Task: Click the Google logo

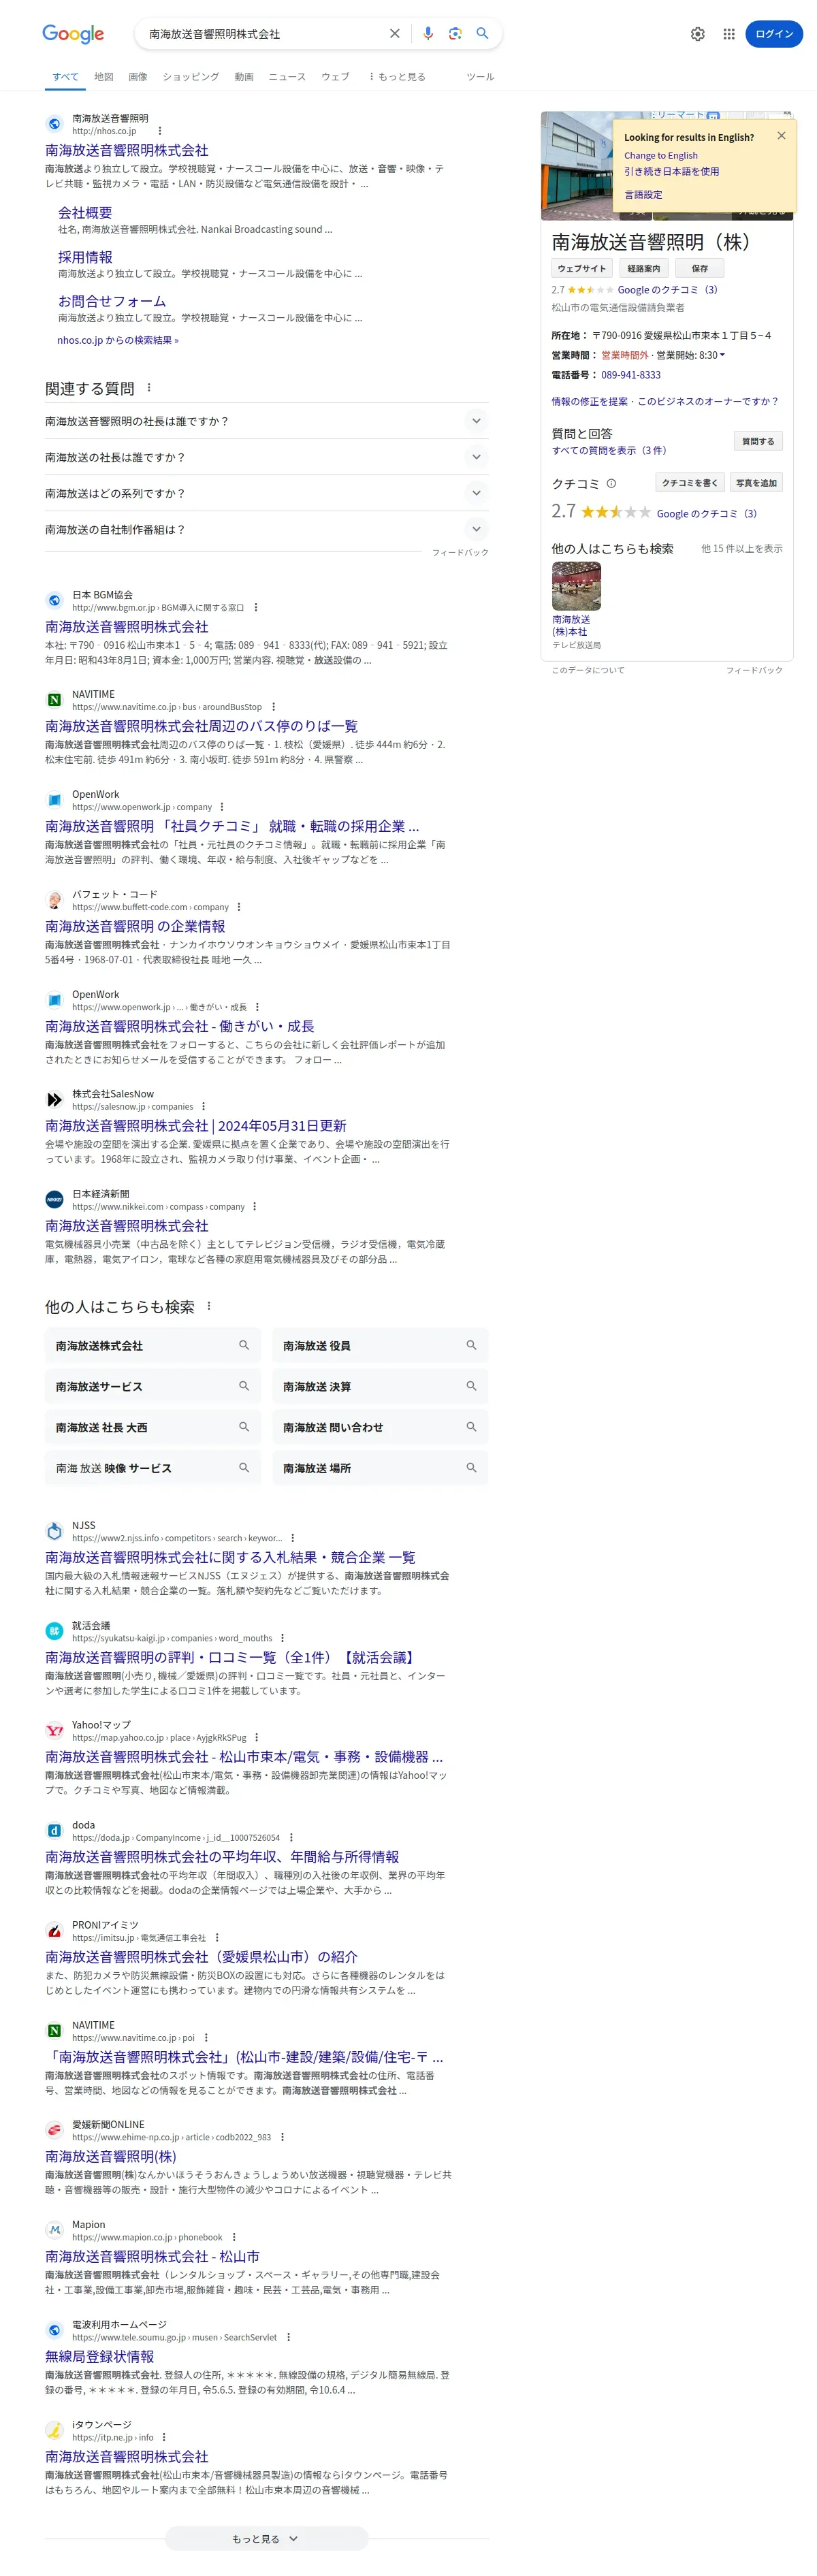Action: pos(73,34)
